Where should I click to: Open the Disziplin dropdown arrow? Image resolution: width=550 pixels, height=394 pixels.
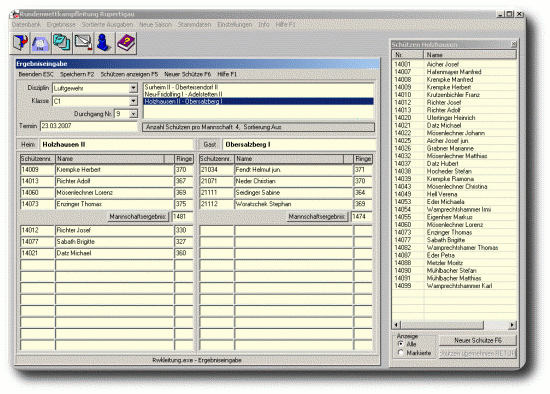click(x=133, y=88)
